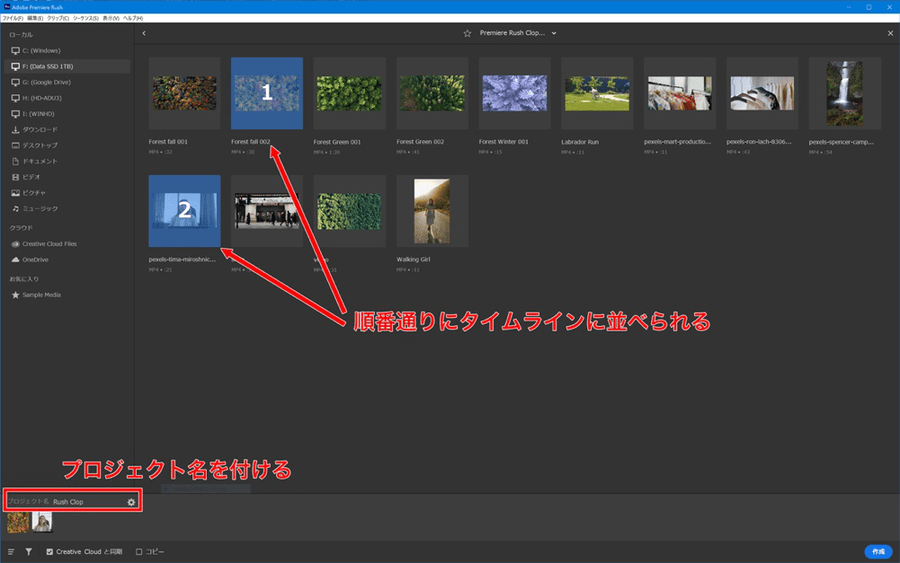Toggle the Creative Cloud と同期 checkbox
Screen dimensions: 900x563
pos(50,551)
